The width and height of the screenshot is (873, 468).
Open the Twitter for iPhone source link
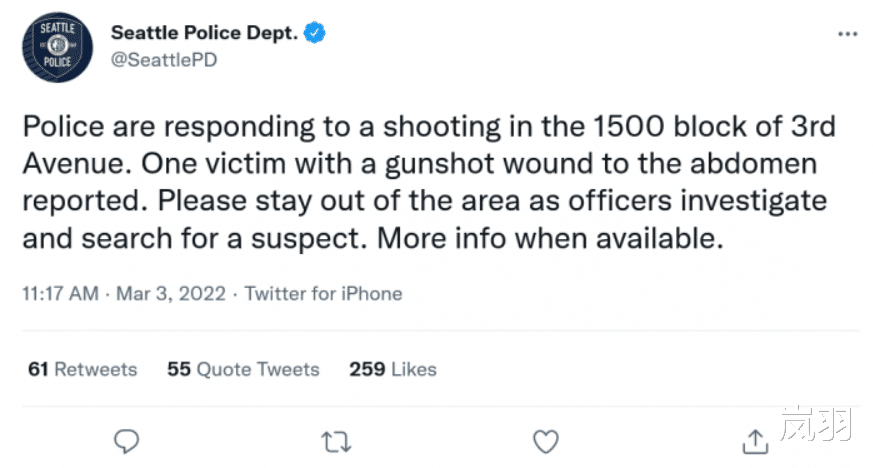[323, 294]
